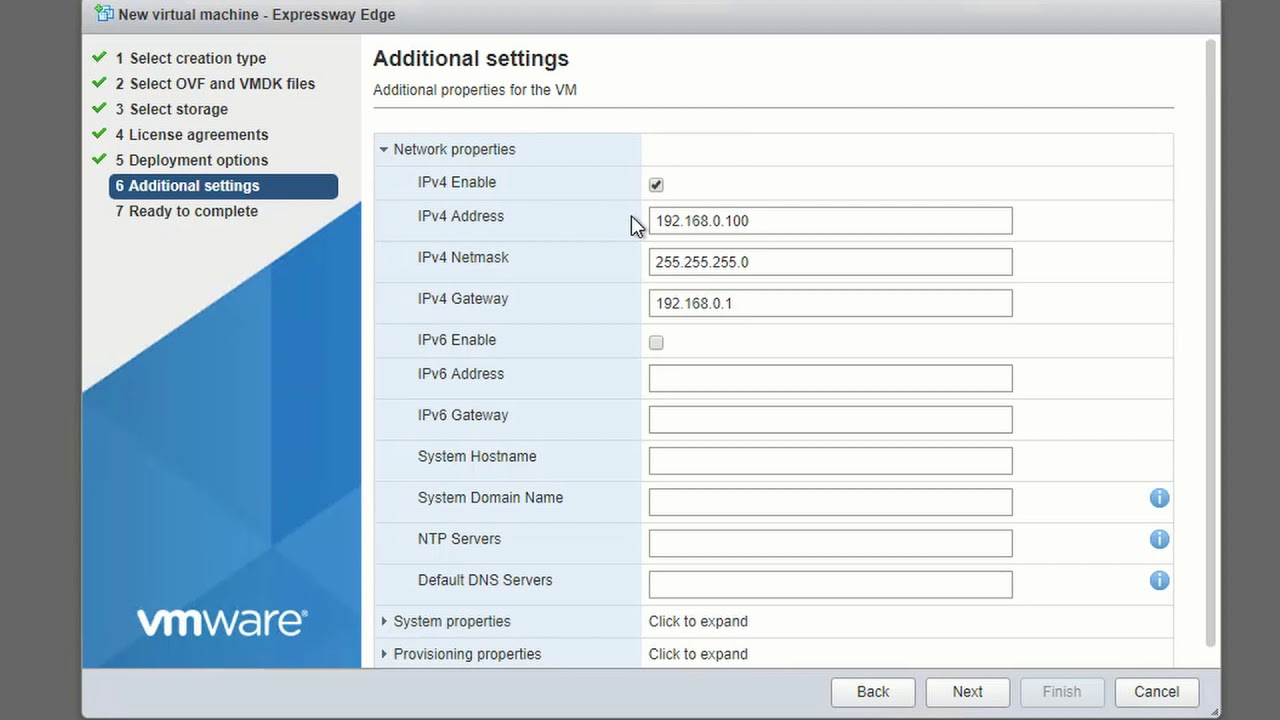Click the info icon for System Domain Name
Image resolution: width=1280 pixels, height=720 pixels.
coord(1159,498)
